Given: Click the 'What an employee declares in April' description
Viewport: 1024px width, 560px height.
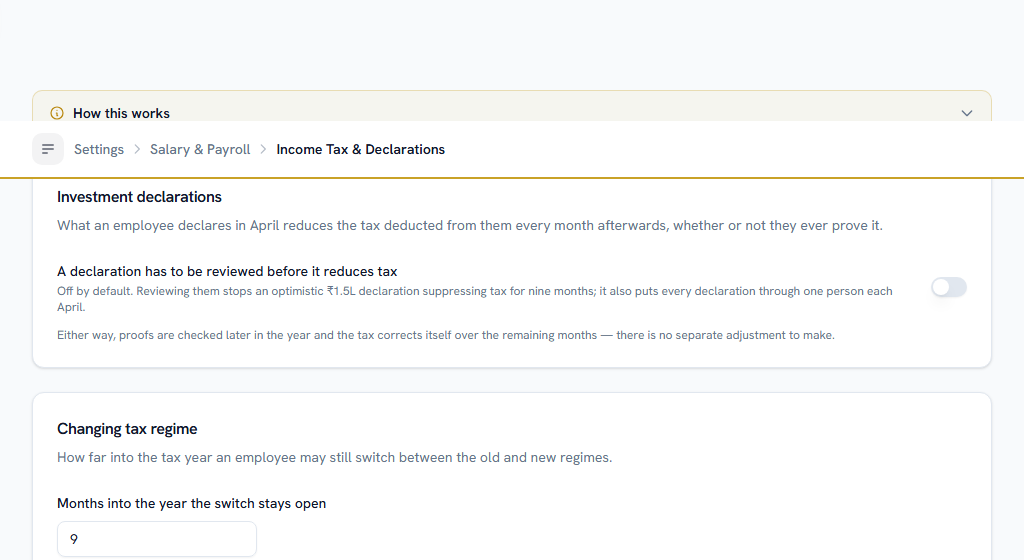Looking at the screenshot, I should click(x=470, y=225).
